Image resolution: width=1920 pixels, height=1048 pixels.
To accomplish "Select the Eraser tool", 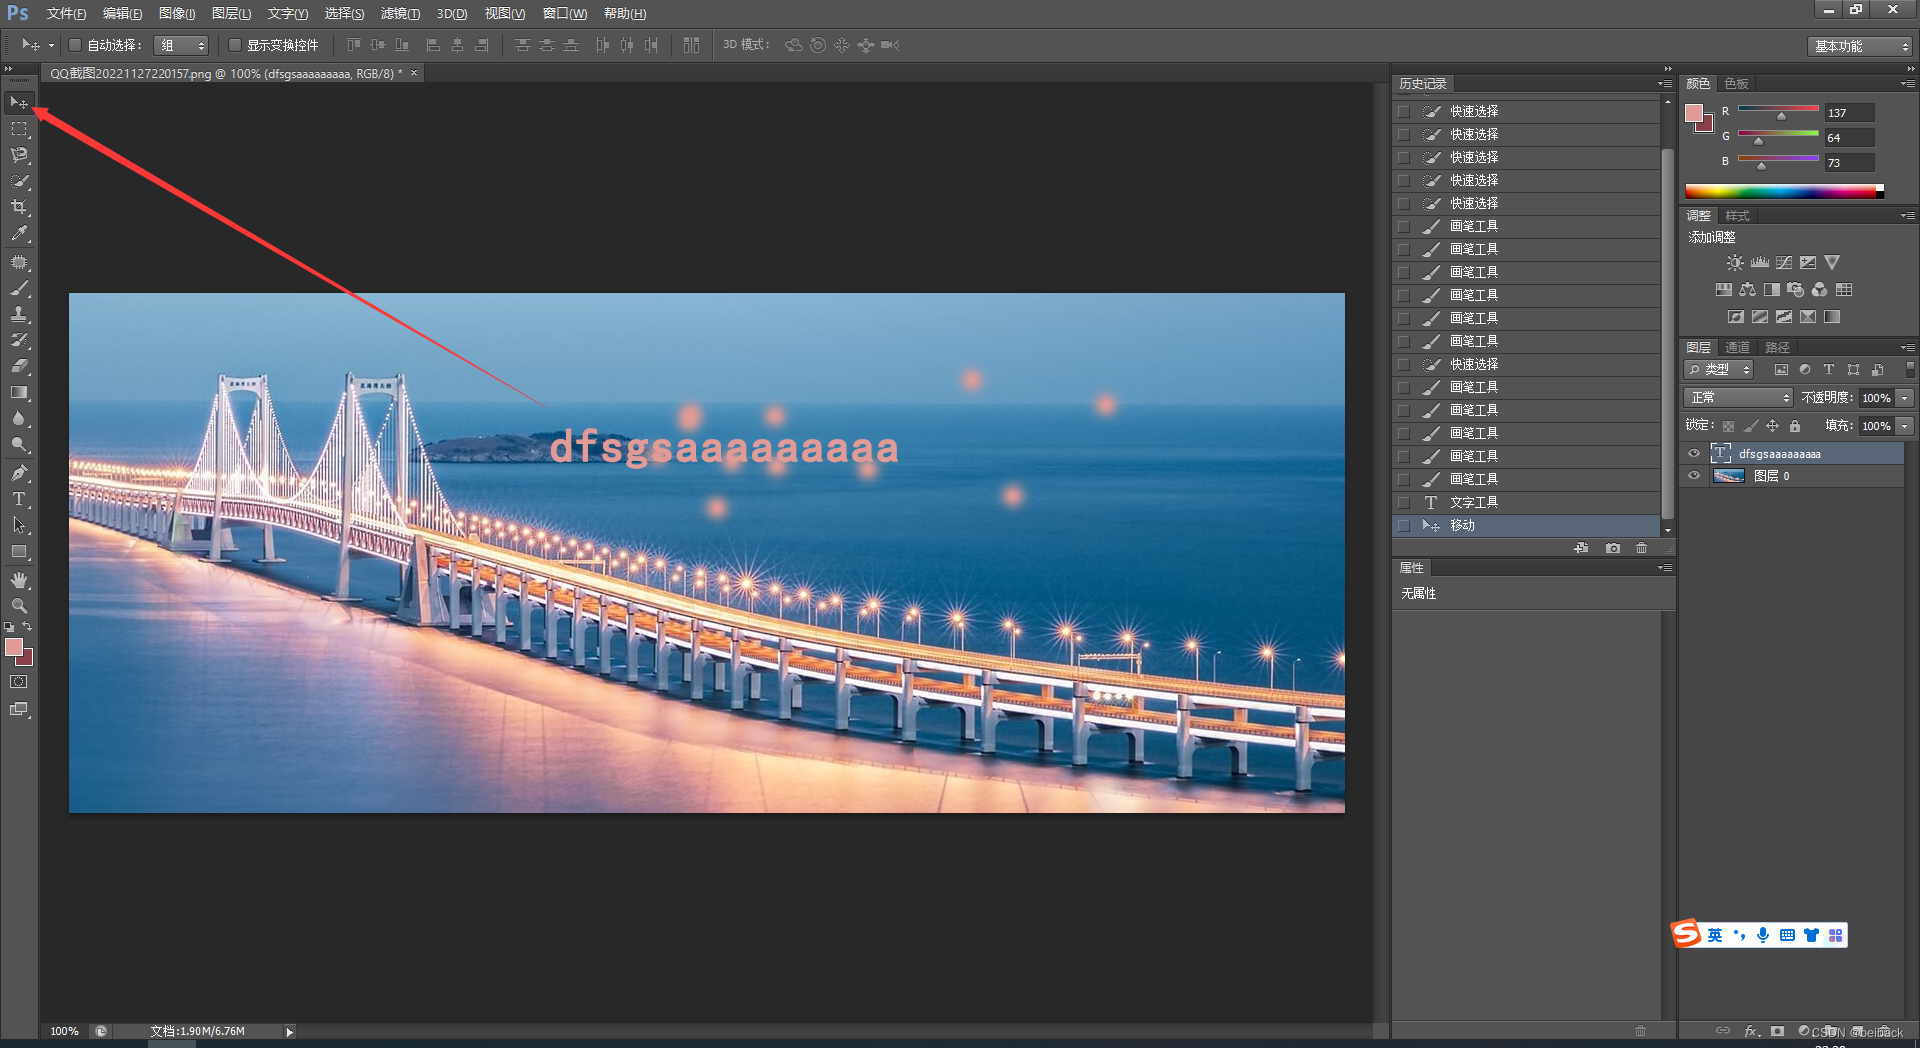I will click(x=19, y=366).
